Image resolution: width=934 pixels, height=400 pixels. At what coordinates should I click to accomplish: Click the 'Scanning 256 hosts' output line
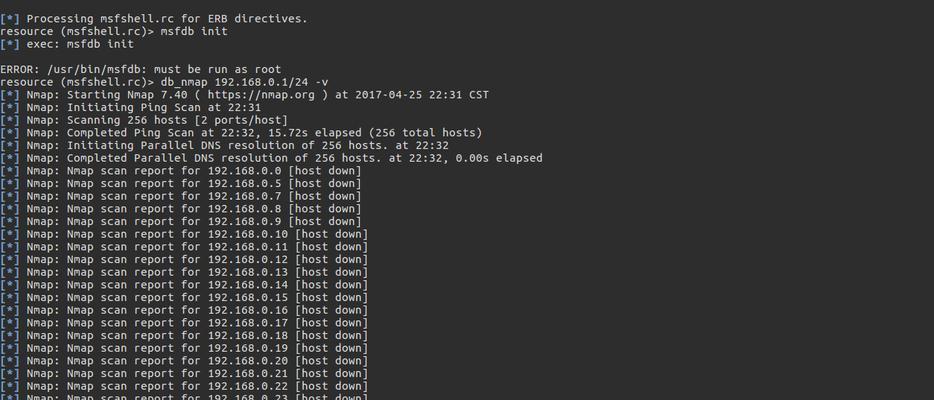pyautogui.click(x=144, y=120)
